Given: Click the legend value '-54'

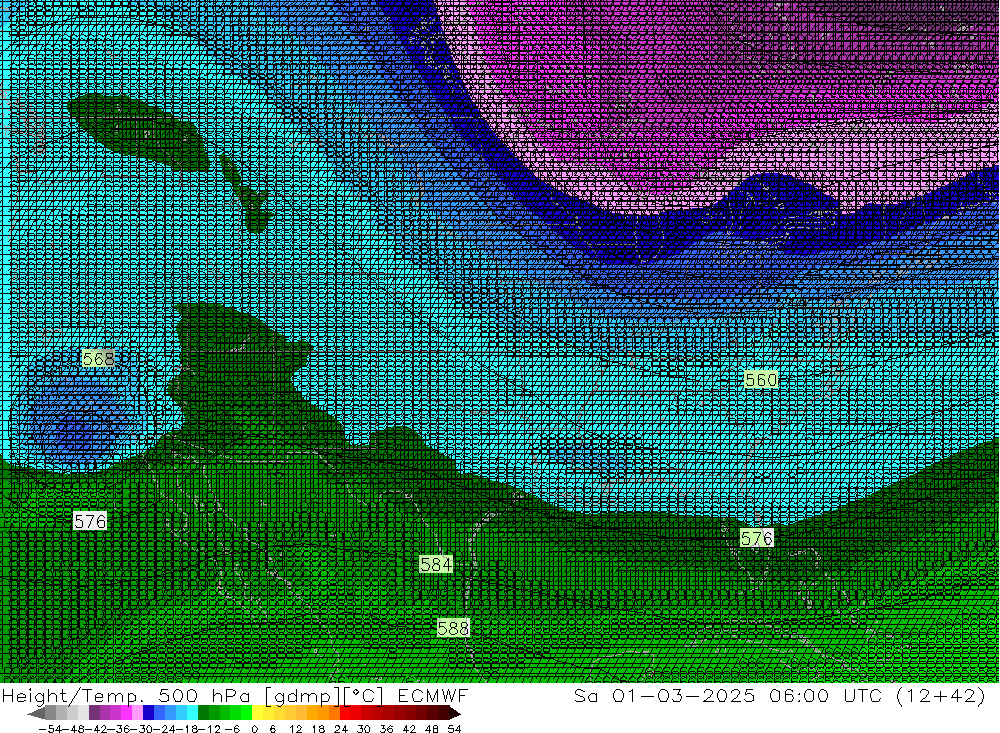Looking at the screenshot, I should tap(50, 729).
